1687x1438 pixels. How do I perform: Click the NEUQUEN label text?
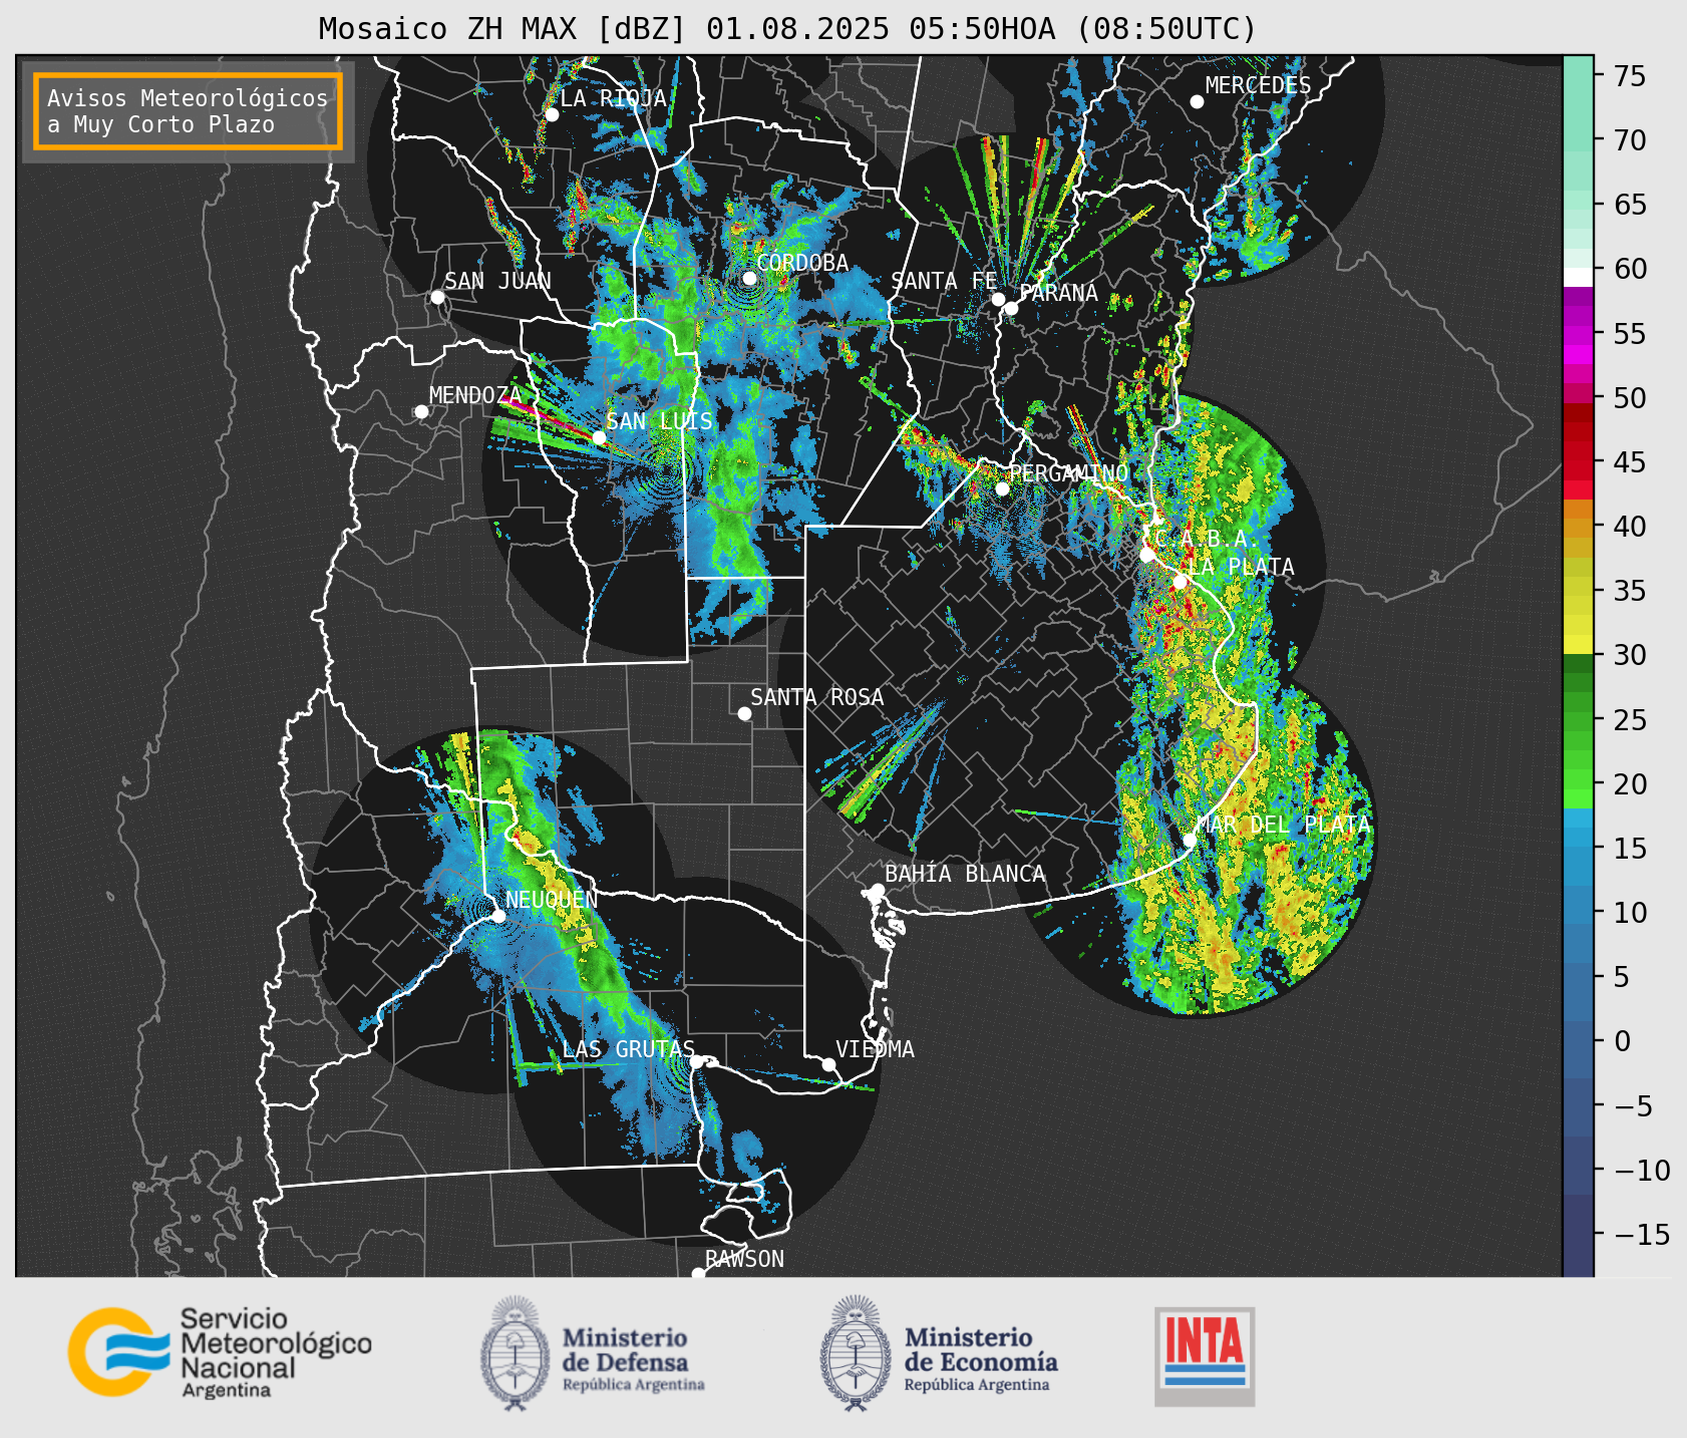pyautogui.click(x=552, y=900)
